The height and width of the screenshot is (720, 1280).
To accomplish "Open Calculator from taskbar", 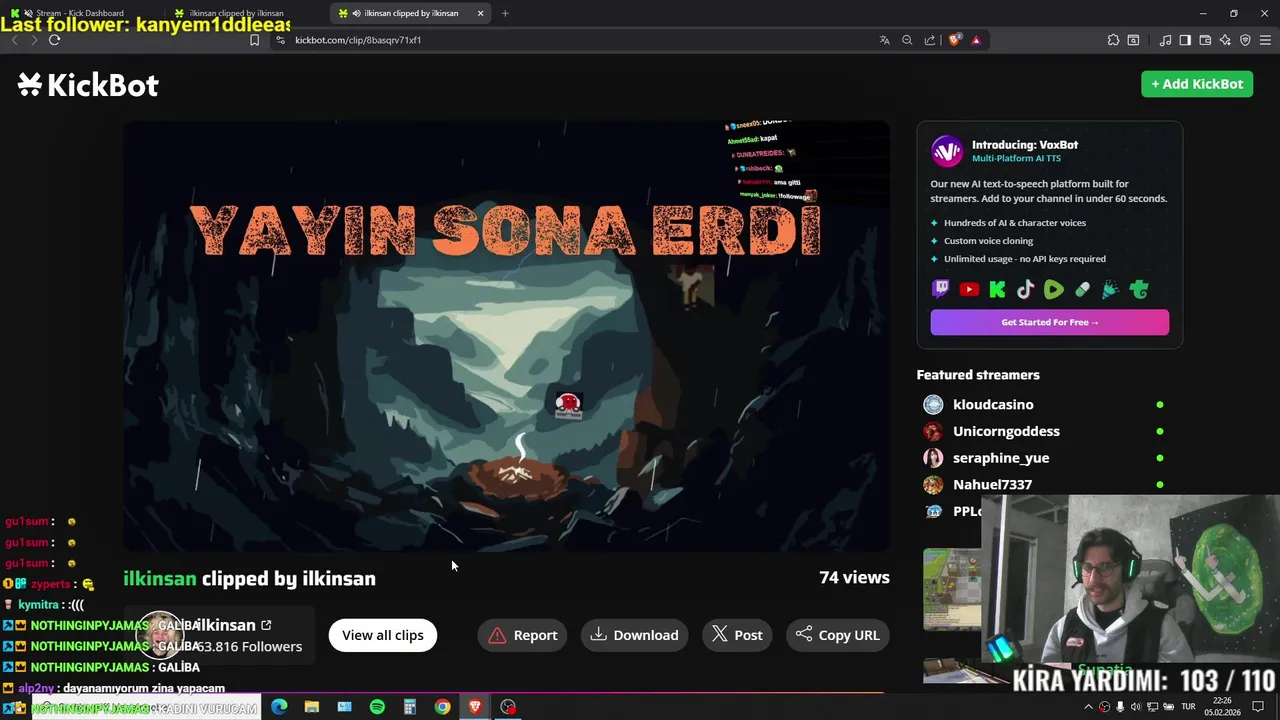I will pos(409,707).
